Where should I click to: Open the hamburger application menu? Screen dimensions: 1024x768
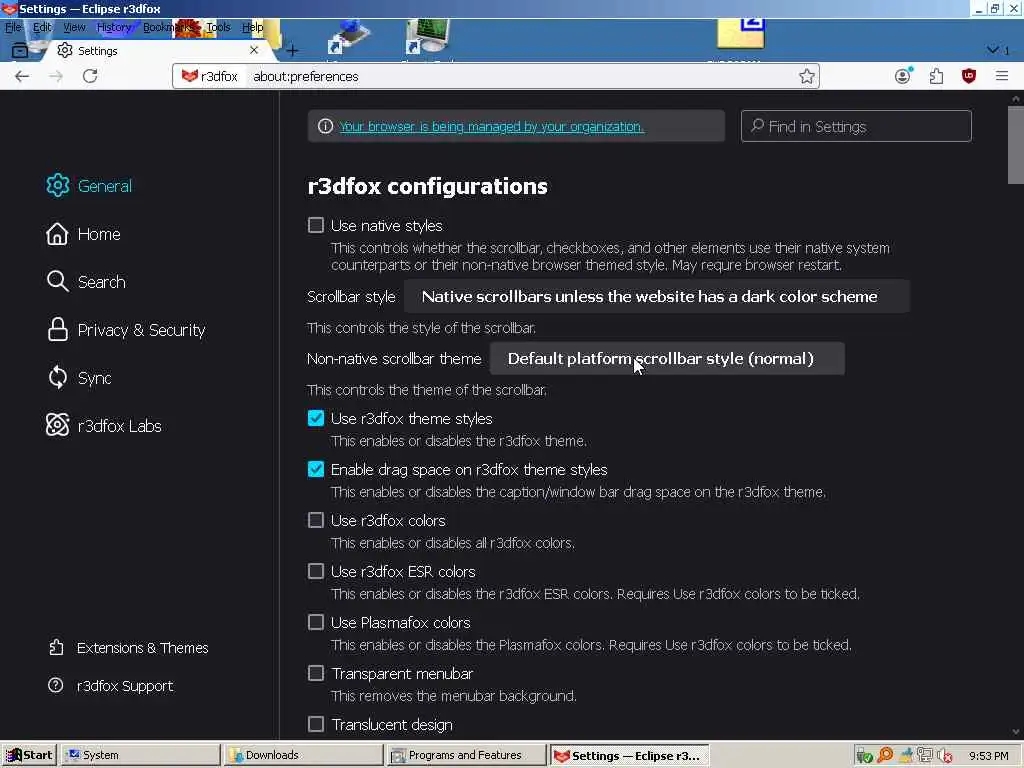(x=1002, y=76)
